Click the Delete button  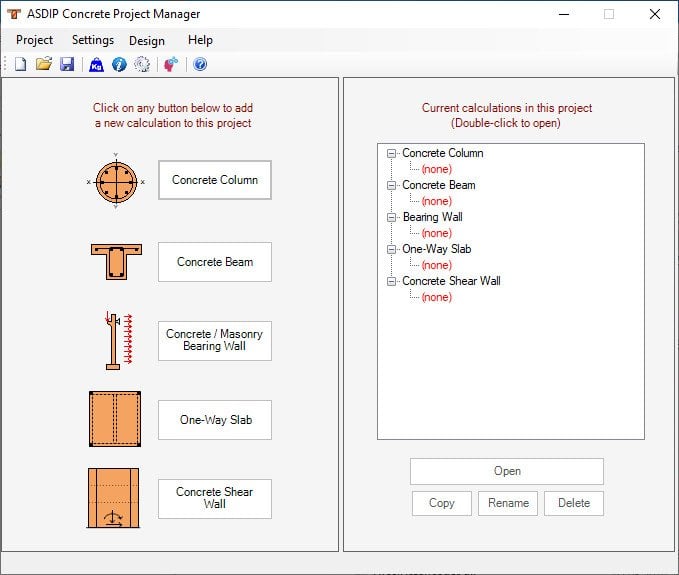click(x=574, y=503)
